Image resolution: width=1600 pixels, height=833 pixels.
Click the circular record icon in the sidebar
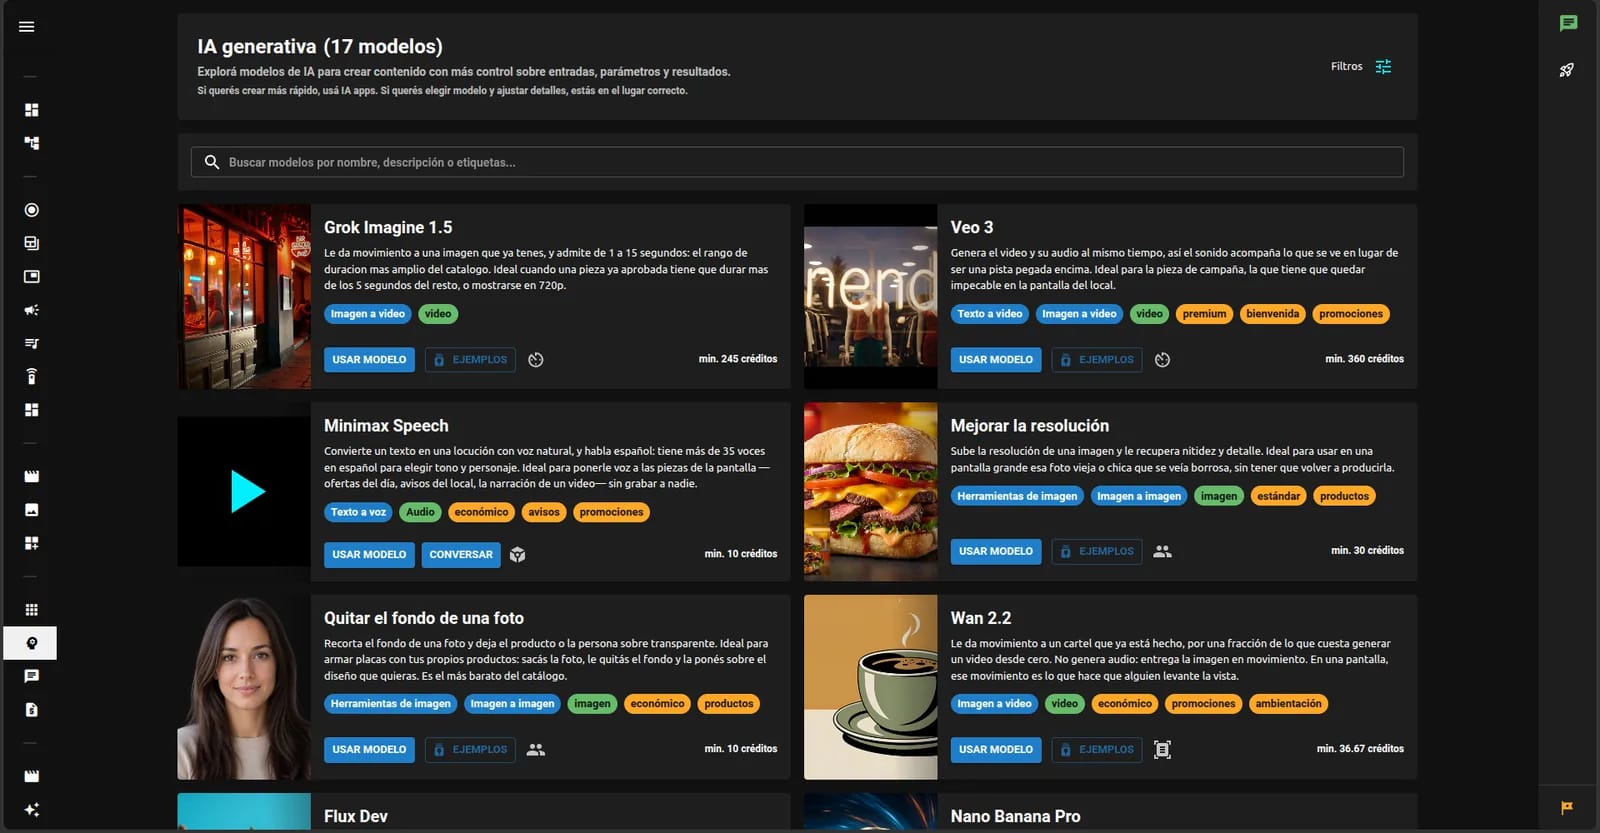(x=32, y=210)
